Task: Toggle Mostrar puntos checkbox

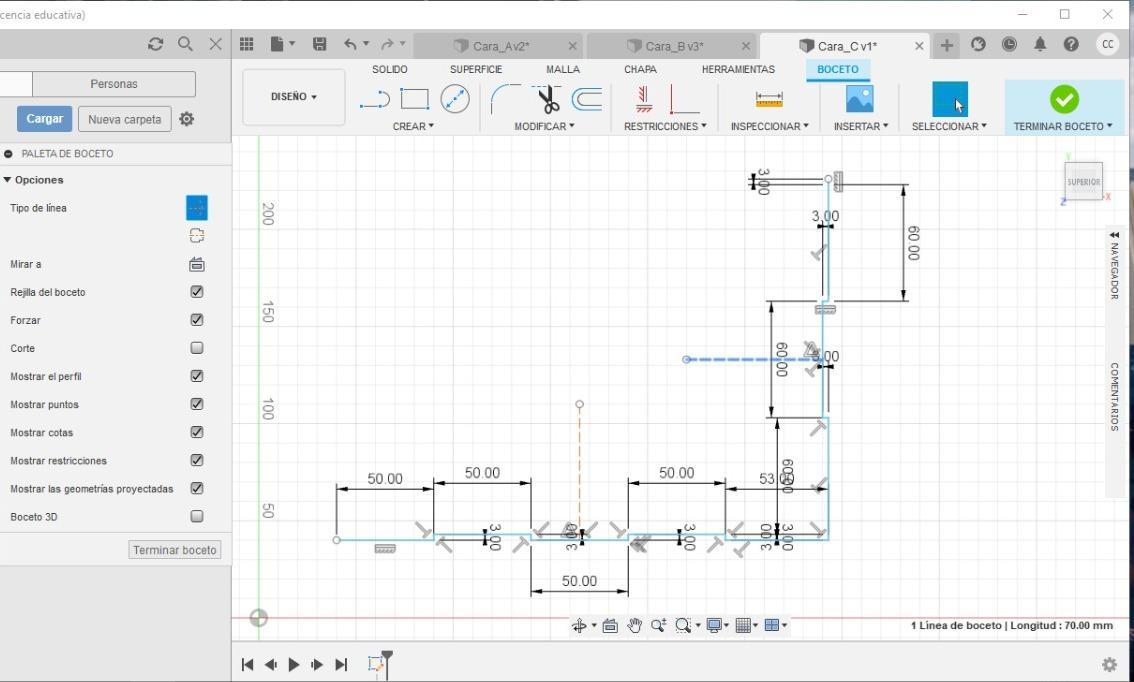Action: [x=197, y=404]
